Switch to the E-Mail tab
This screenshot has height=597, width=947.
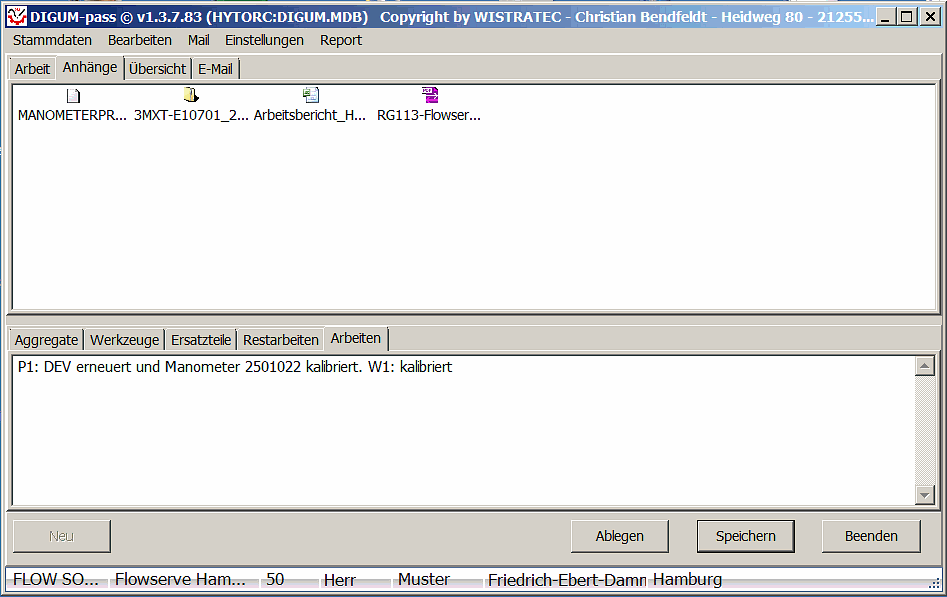[215, 69]
